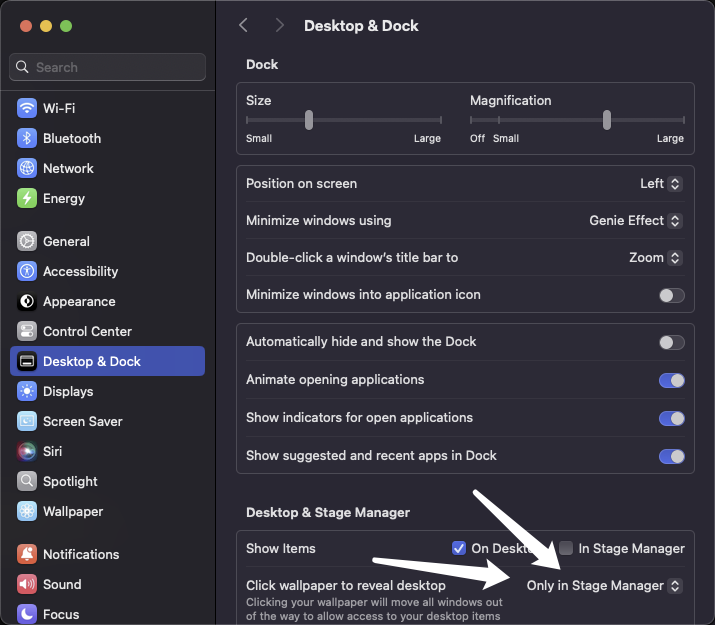
Task: Select Displays in the sidebar
Action: point(107,392)
